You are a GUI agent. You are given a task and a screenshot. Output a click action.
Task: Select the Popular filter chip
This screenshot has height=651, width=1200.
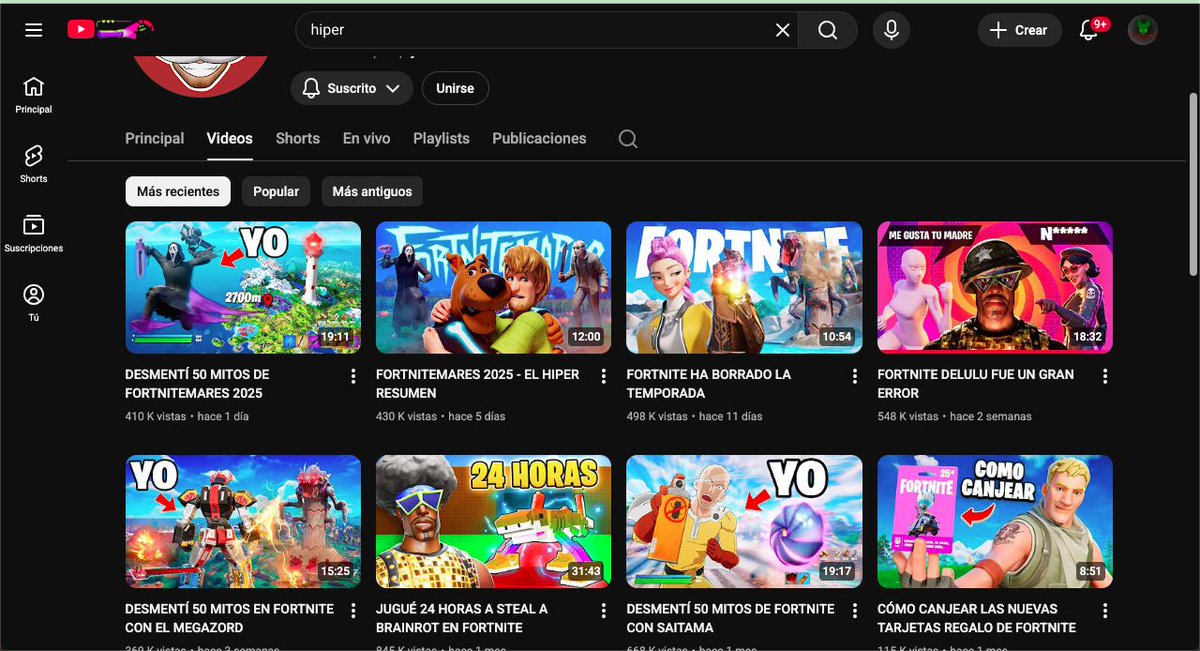(x=276, y=191)
